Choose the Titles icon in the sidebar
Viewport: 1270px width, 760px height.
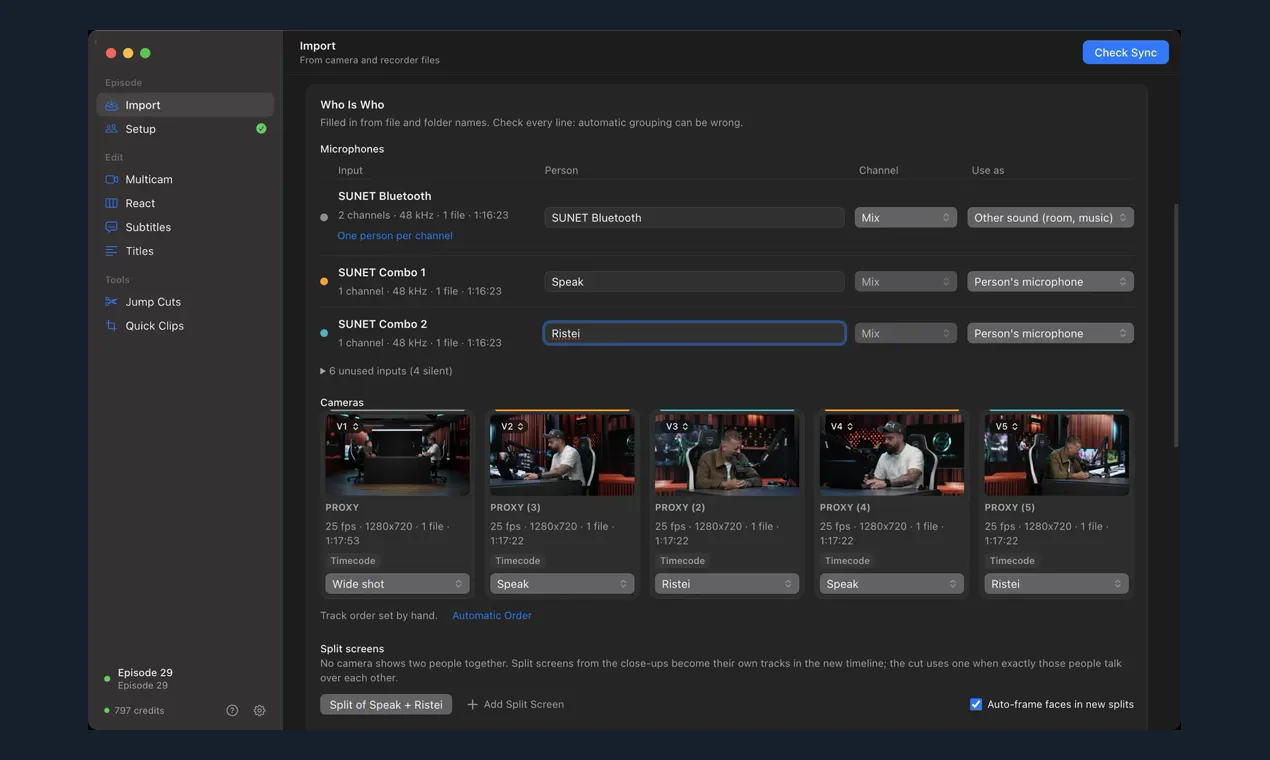click(x=112, y=252)
